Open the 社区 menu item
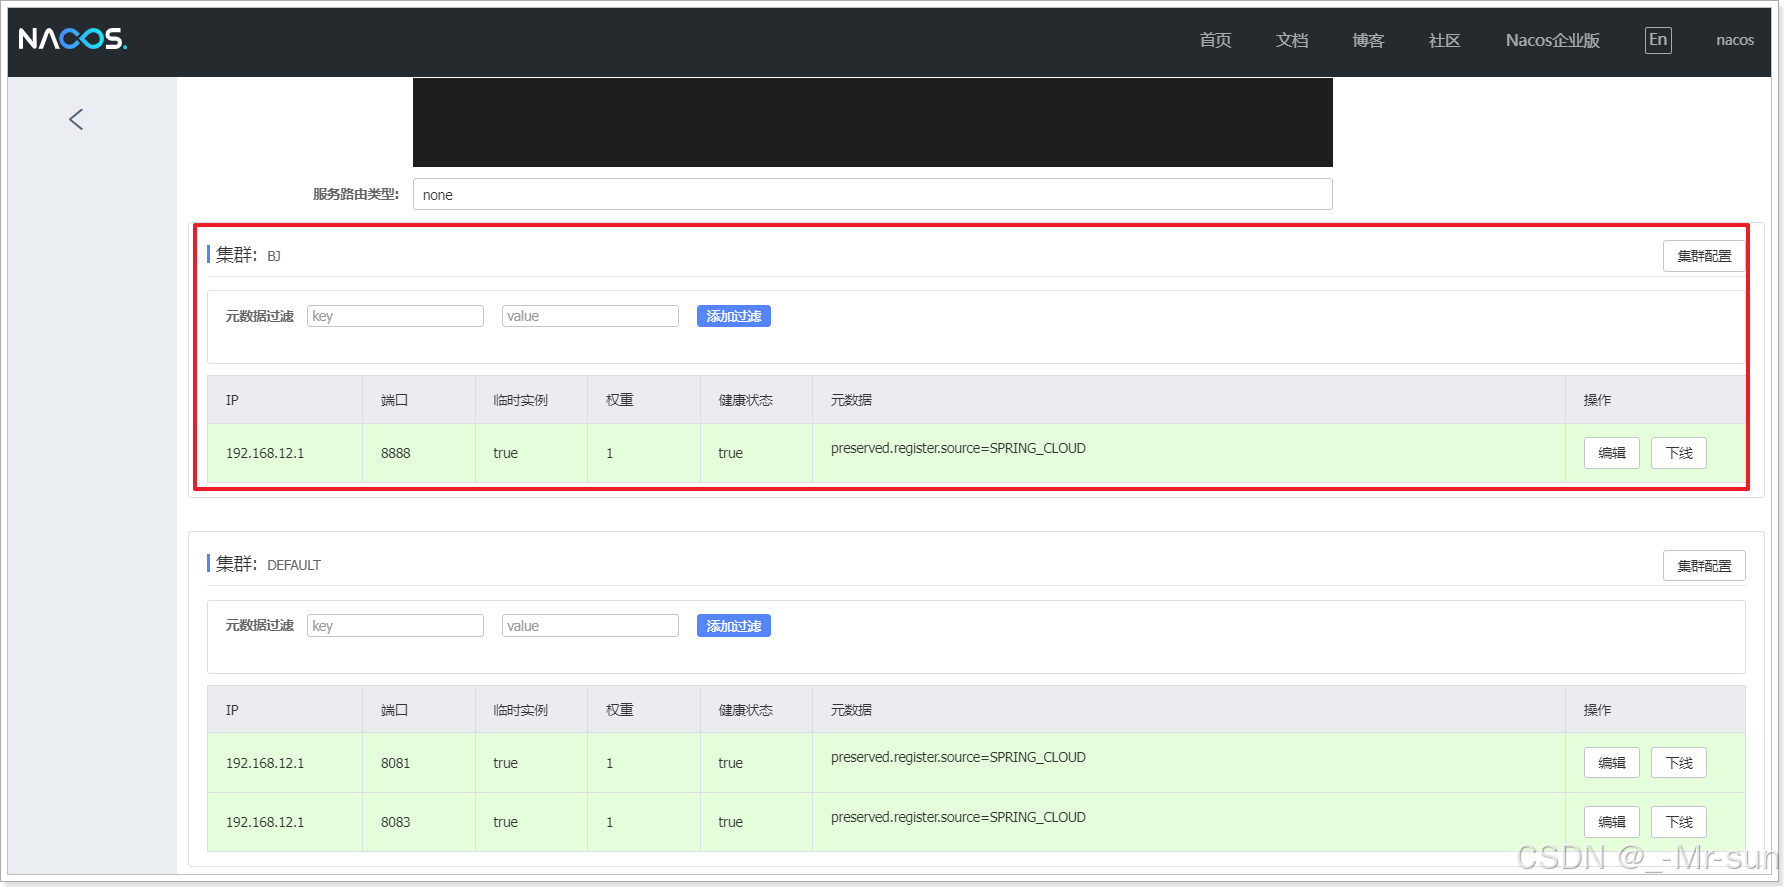Viewport: 1784px width, 887px height. pos(1444,40)
